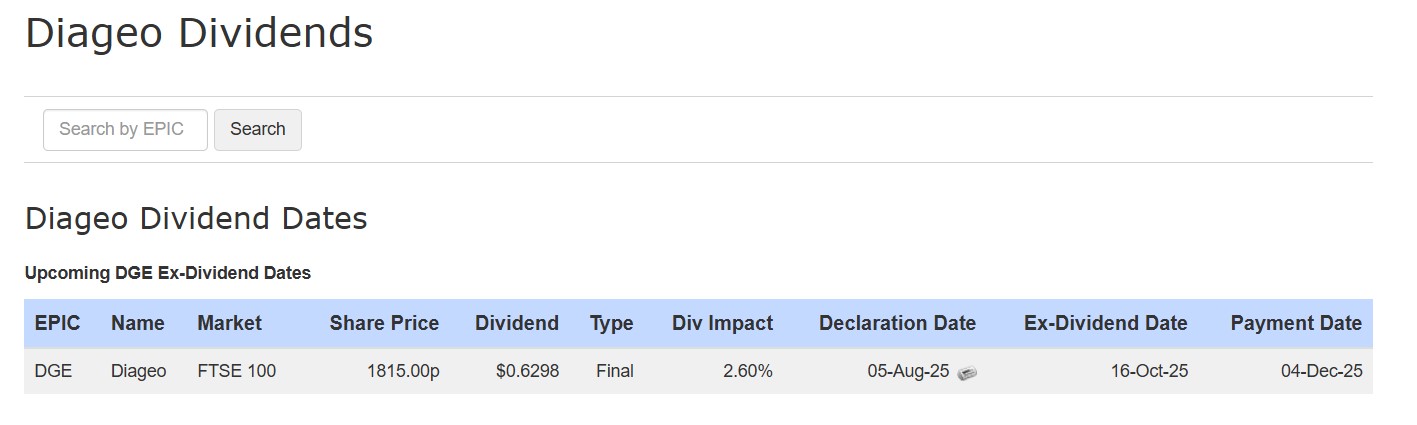Image resolution: width=1417 pixels, height=425 pixels.
Task: Click the Declaration Date column header
Action: [x=897, y=323]
